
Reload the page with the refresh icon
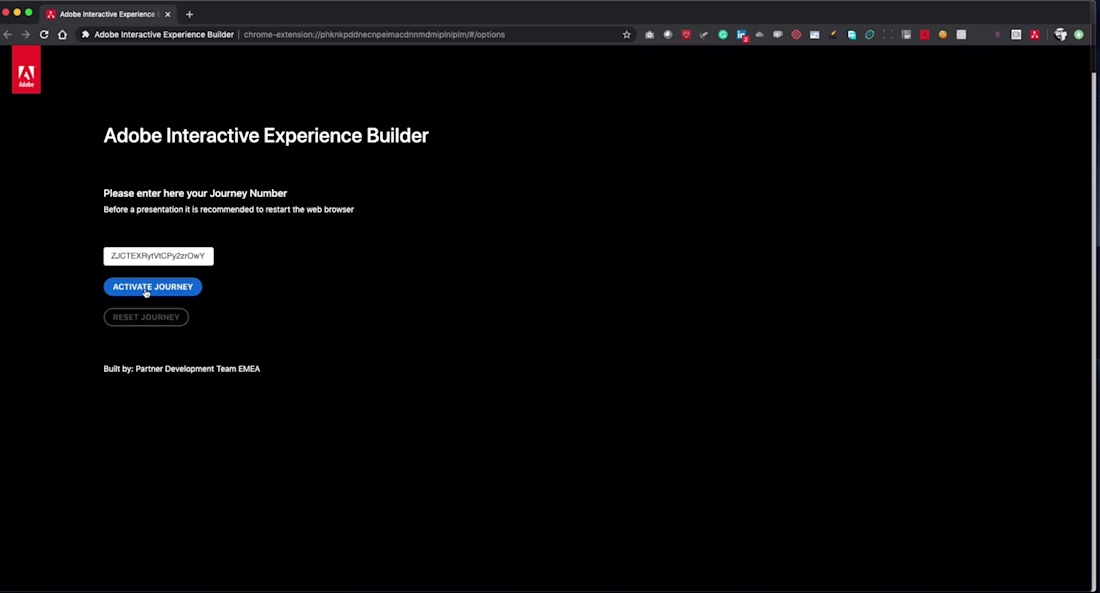point(43,34)
